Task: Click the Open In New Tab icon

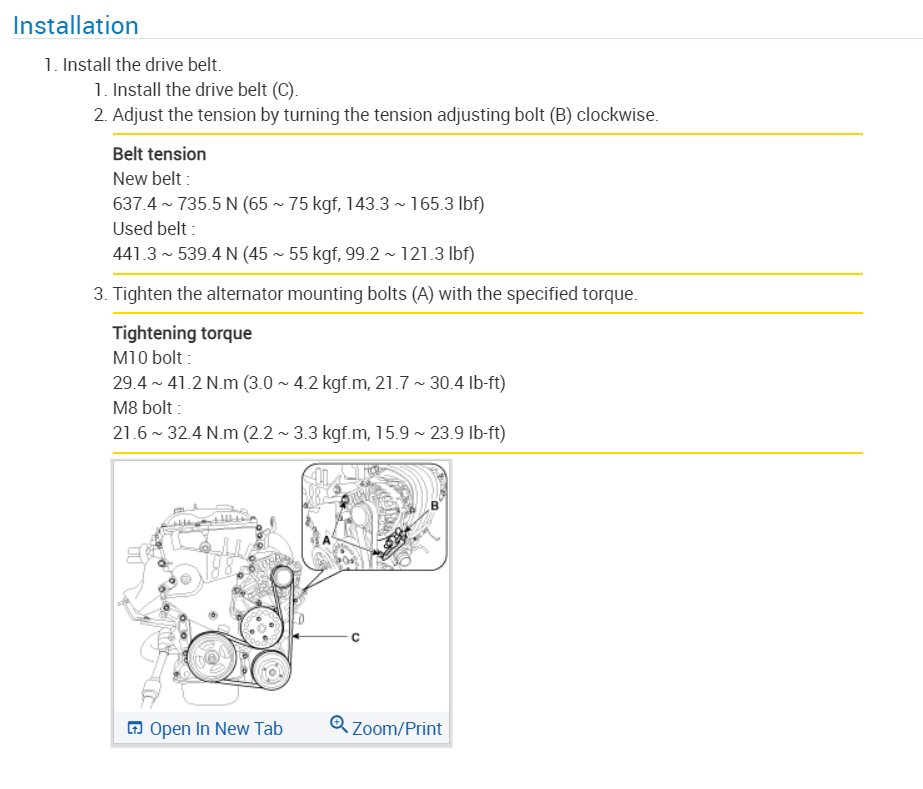Action: [x=135, y=729]
